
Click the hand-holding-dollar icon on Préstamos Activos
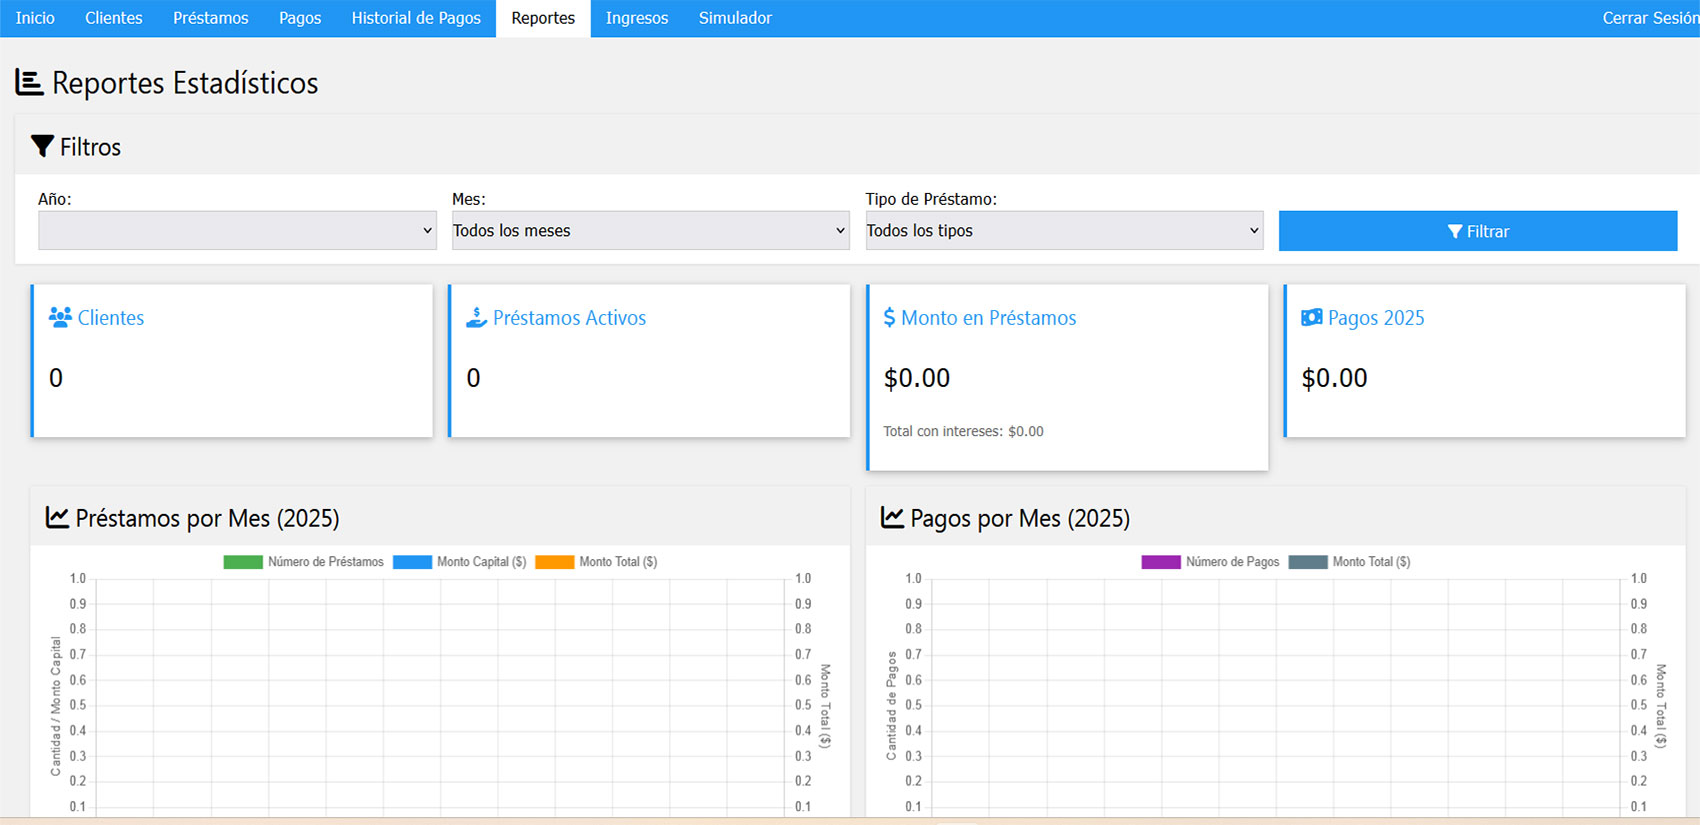click(477, 318)
